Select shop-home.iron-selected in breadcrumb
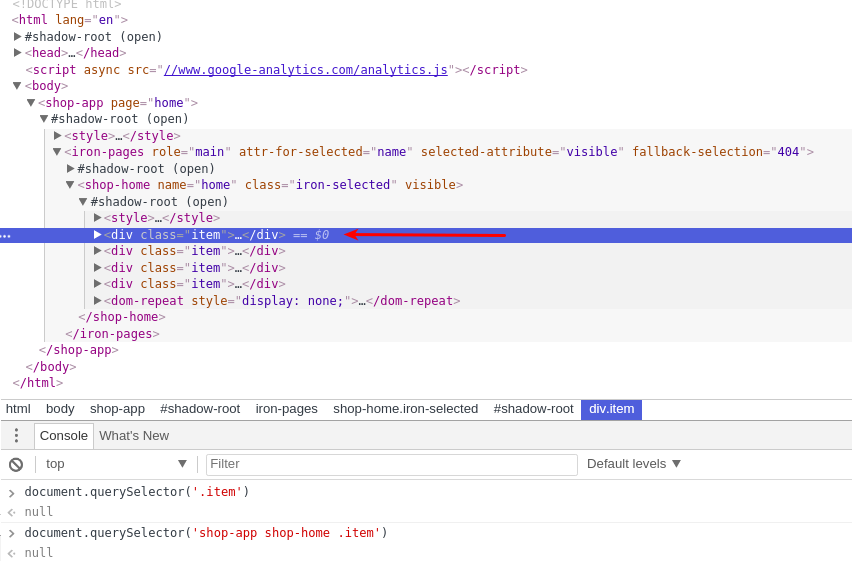This screenshot has width=852, height=561. (405, 409)
